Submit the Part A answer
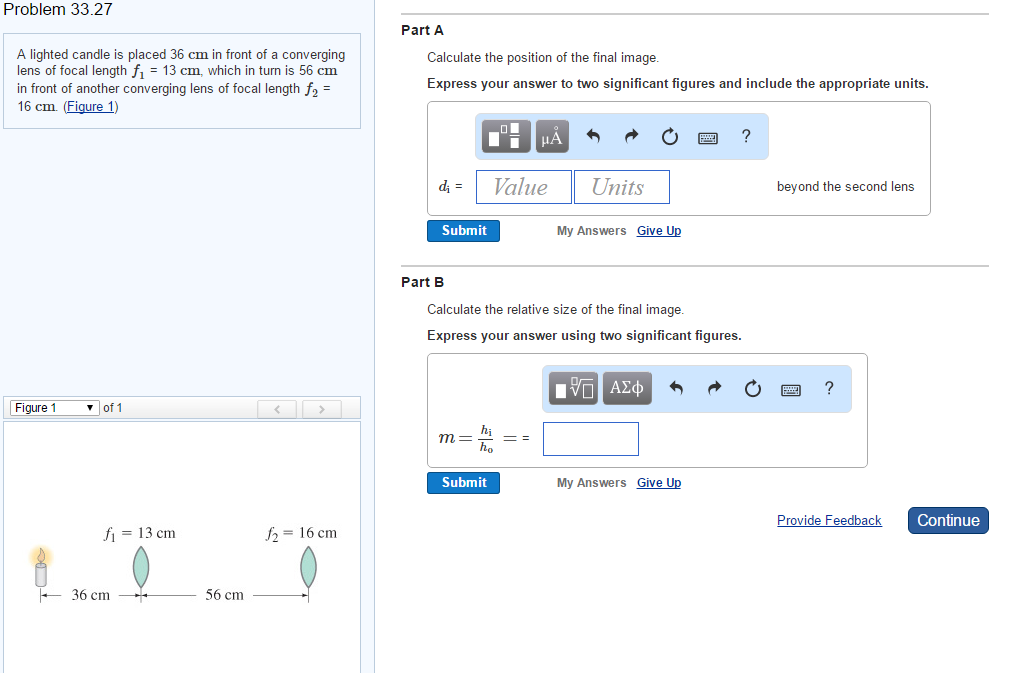This screenshot has width=1009, height=673. (464, 231)
